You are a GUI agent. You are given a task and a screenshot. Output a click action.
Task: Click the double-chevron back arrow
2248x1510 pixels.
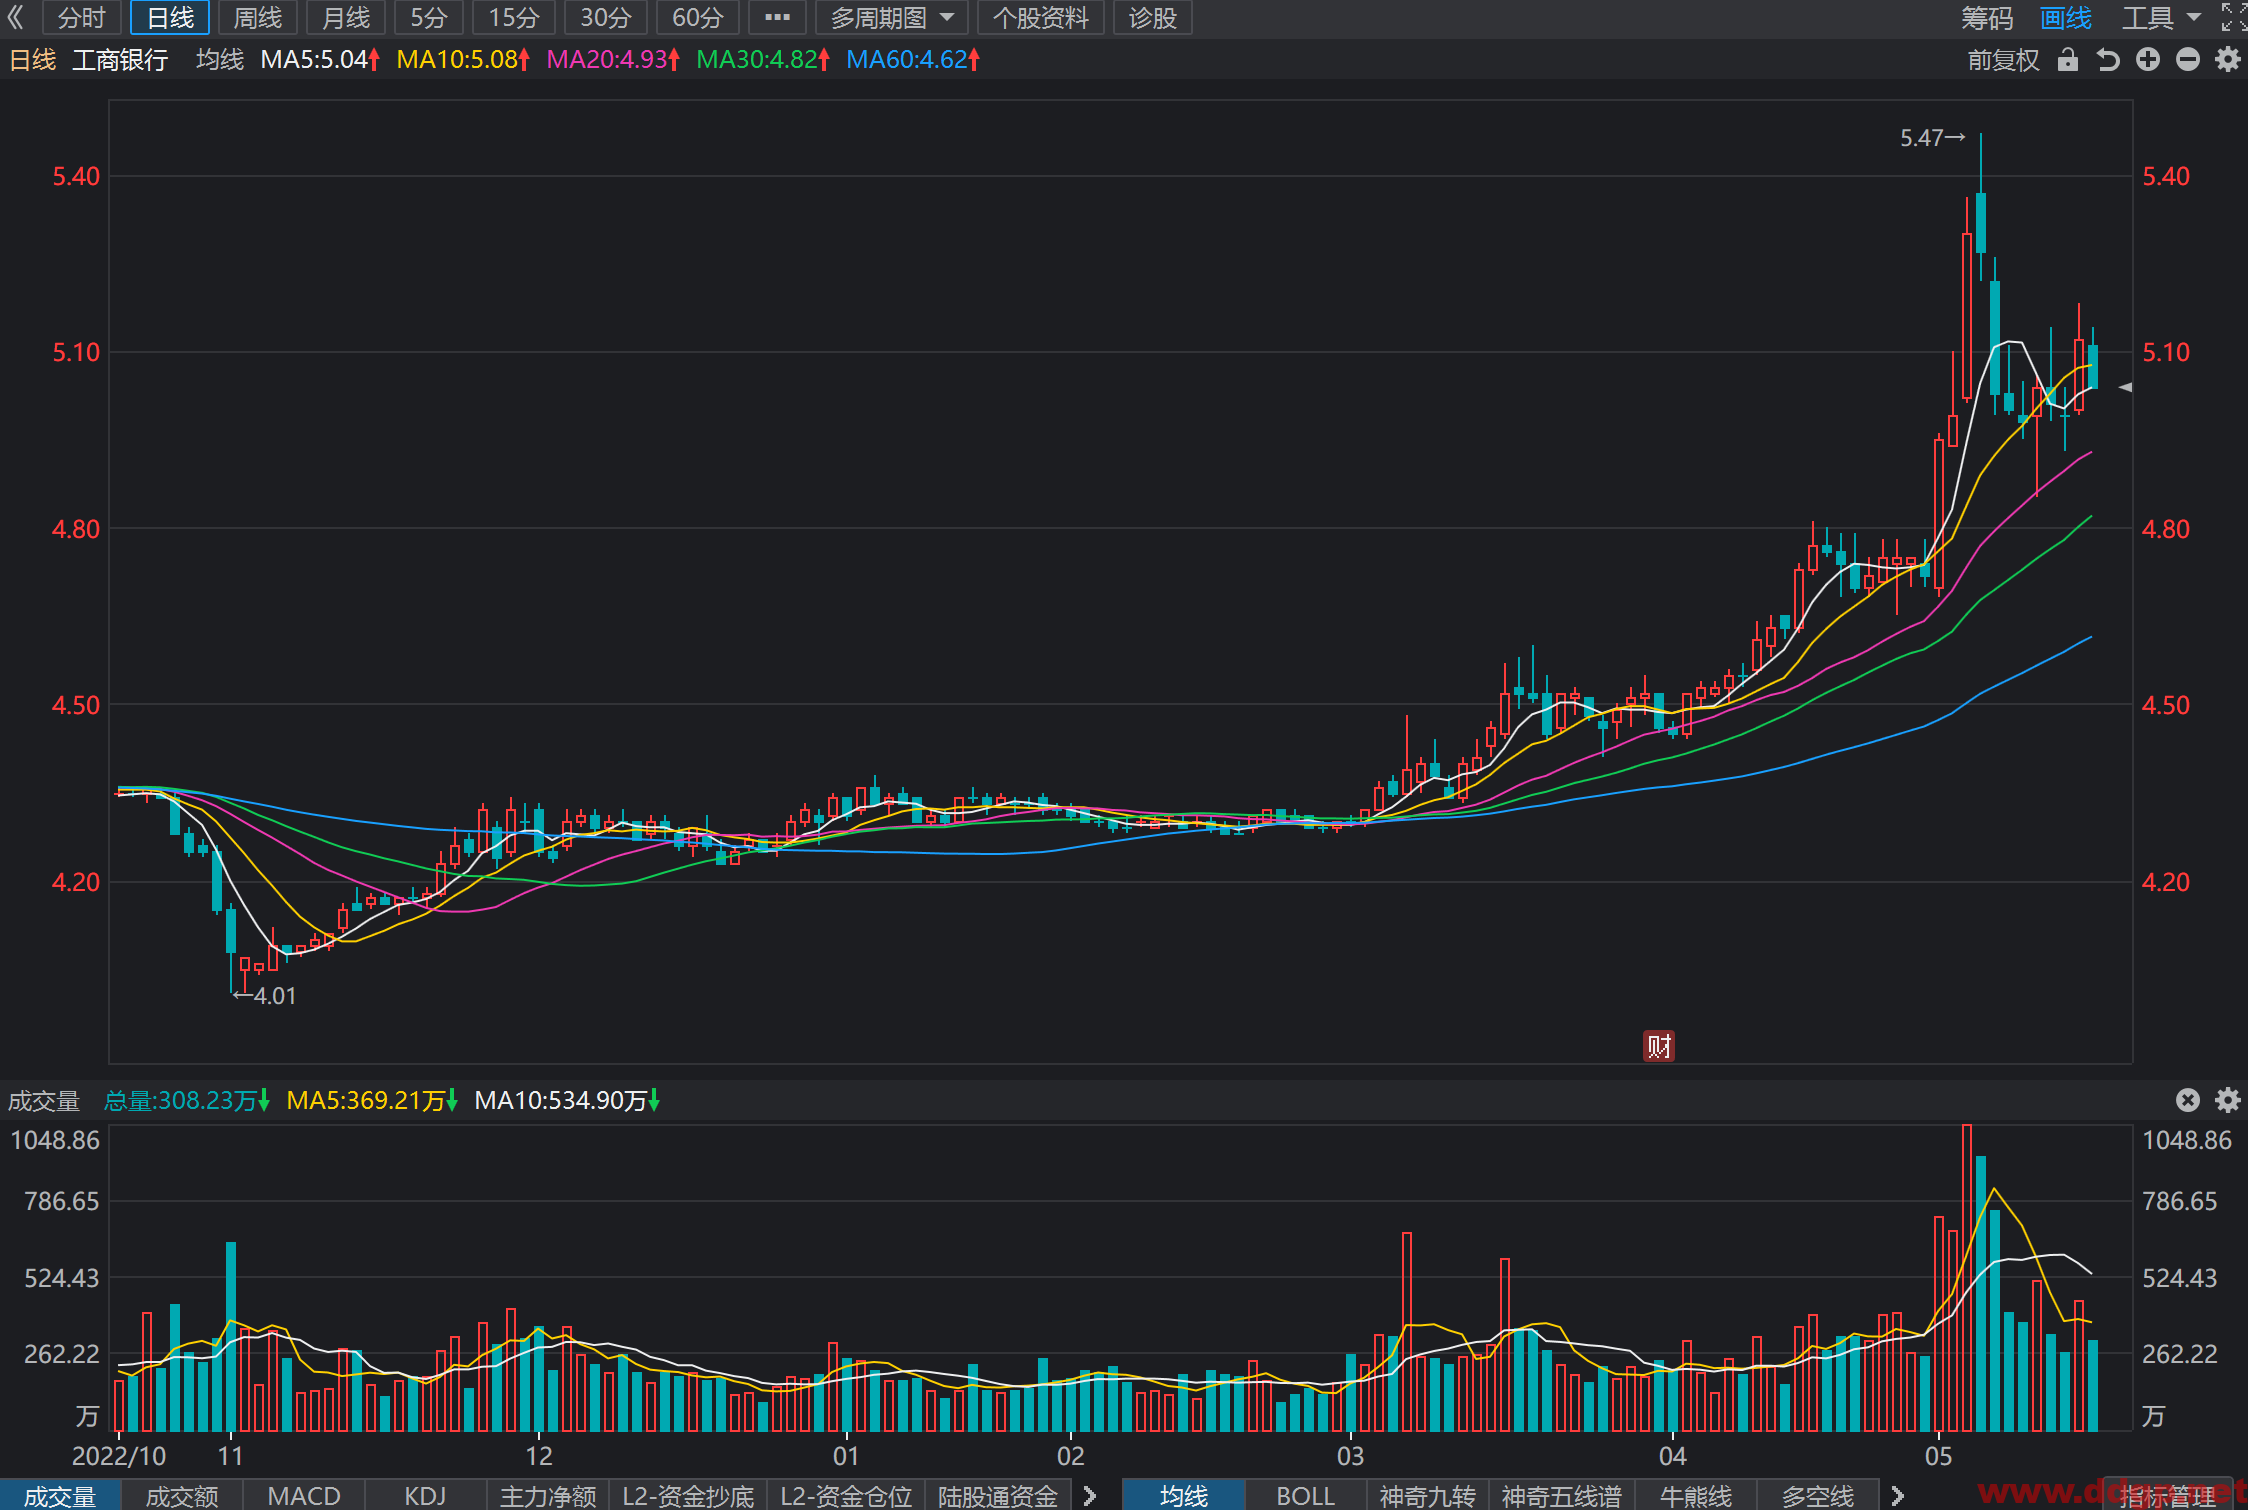click(x=15, y=17)
